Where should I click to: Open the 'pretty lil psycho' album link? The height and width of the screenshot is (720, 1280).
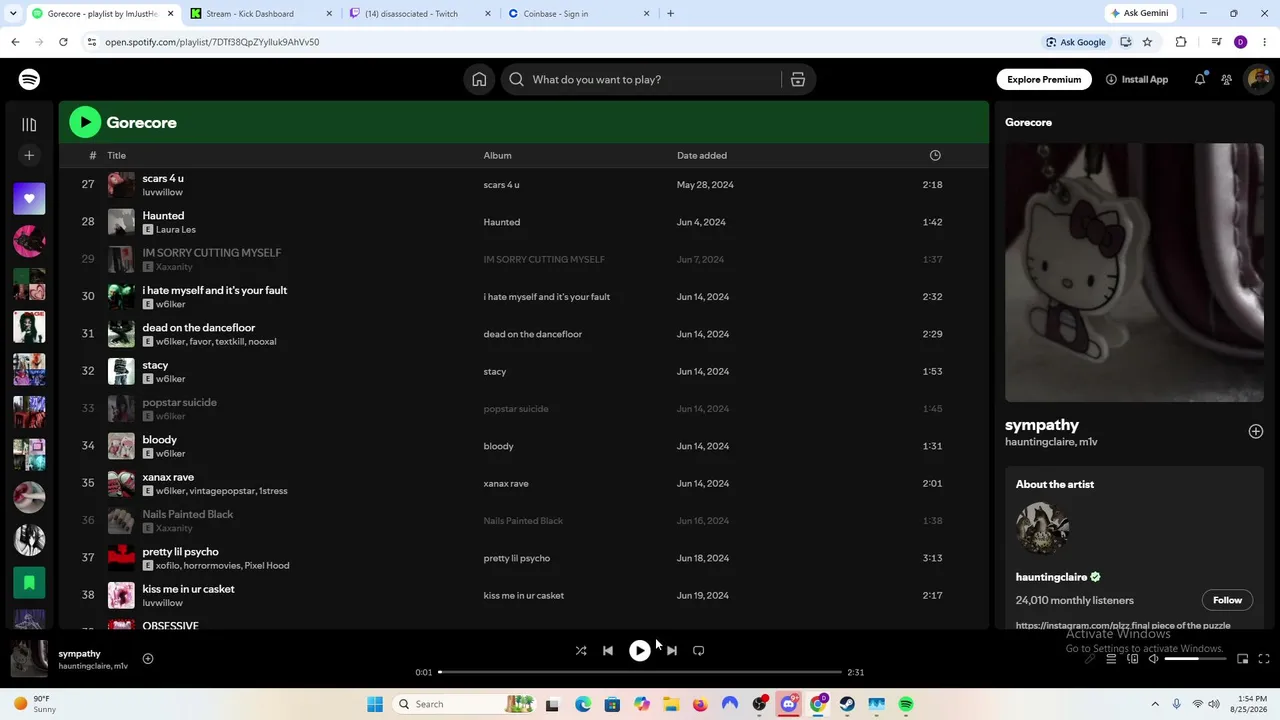pyautogui.click(x=517, y=558)
